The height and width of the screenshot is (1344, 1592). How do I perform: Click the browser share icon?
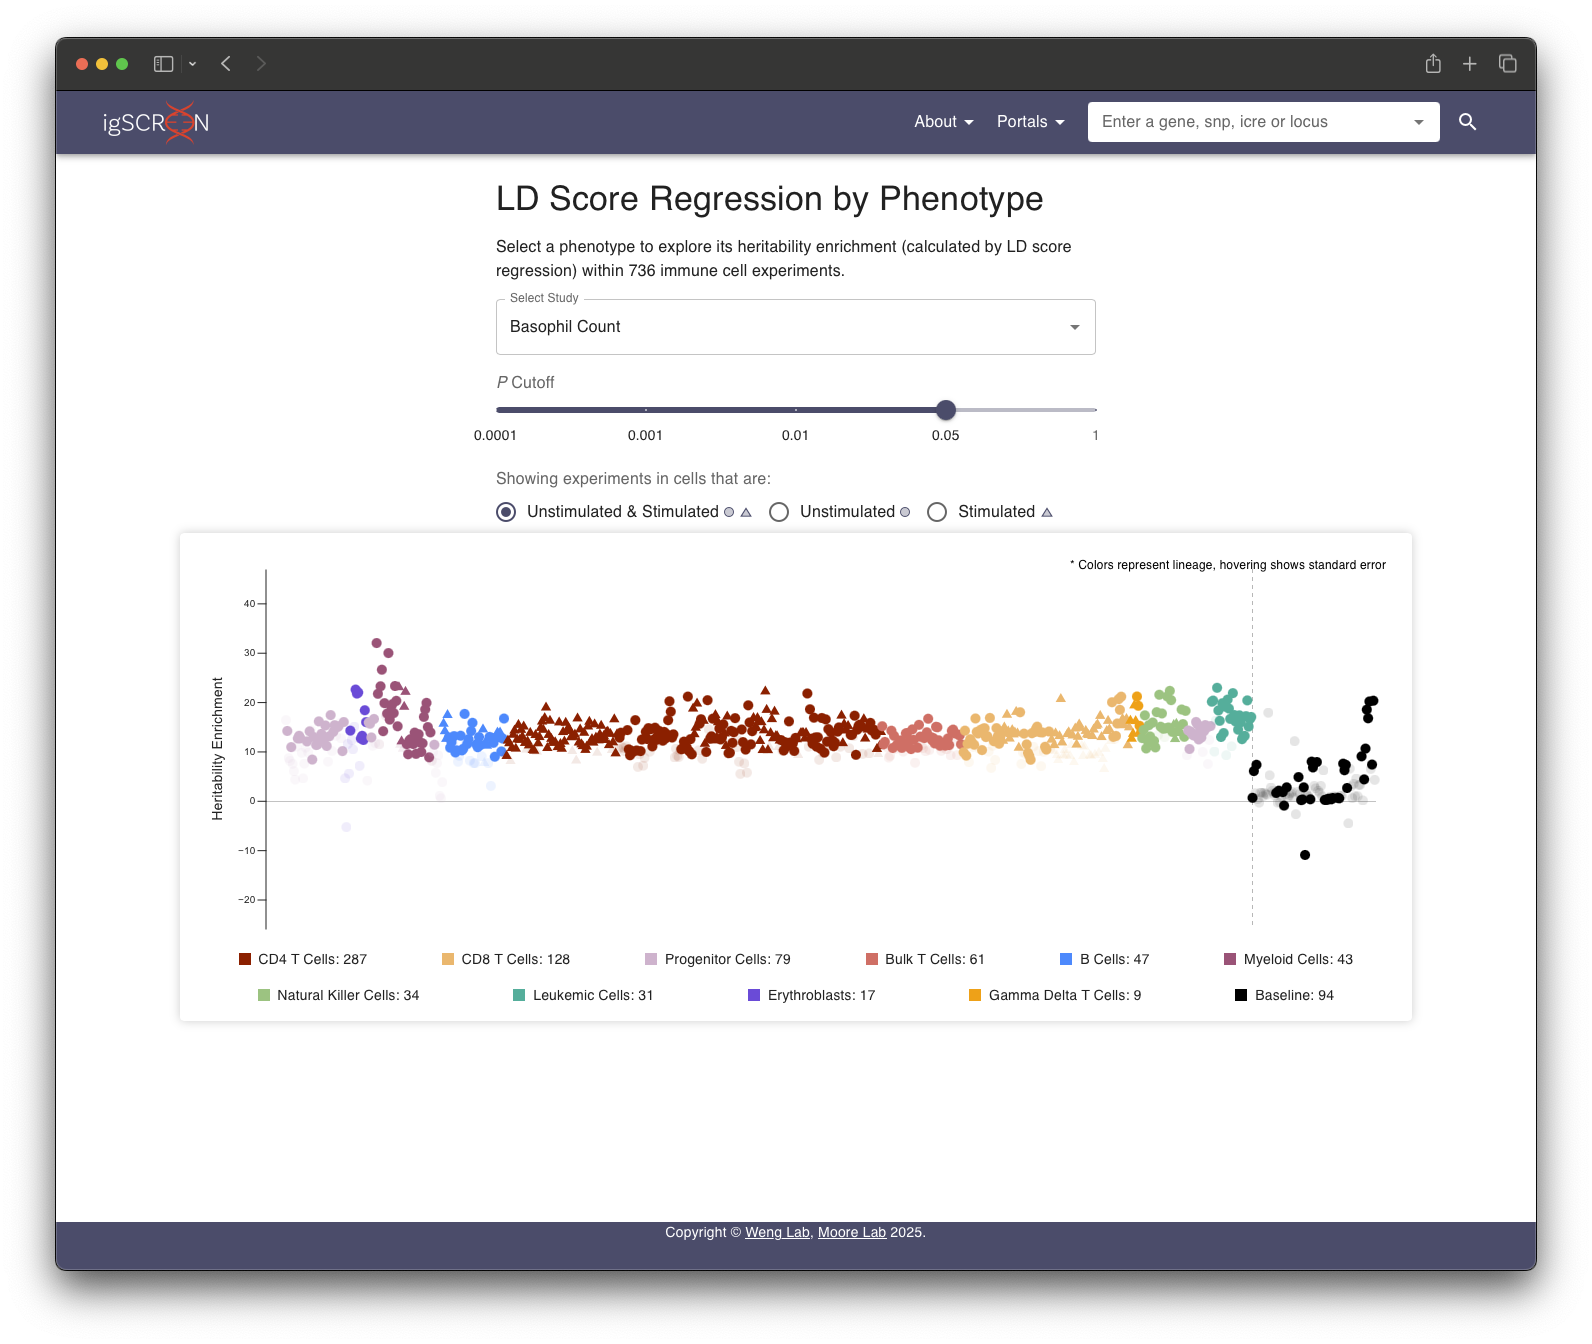click(x=1433, y=64)
